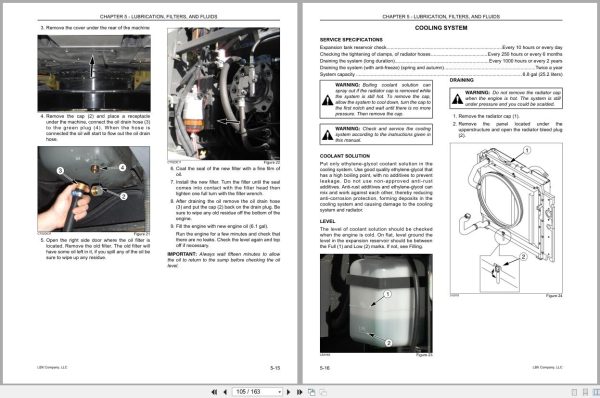The width and height of the screenshot is (600, 398).
Task: Click 'Expansion tank reservoir check' line
Action: click(441, 47)
